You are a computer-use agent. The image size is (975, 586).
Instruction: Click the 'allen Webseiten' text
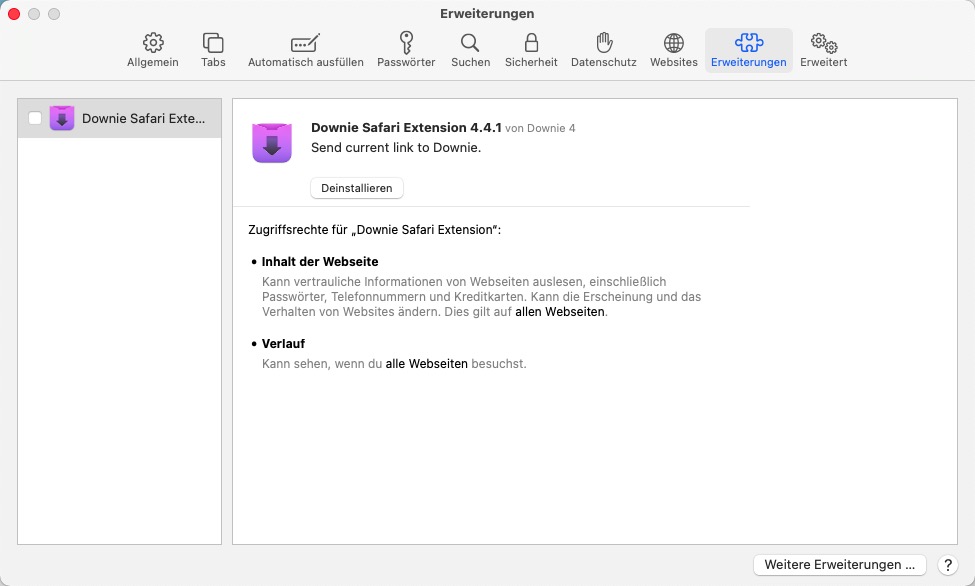pos(560,312)
